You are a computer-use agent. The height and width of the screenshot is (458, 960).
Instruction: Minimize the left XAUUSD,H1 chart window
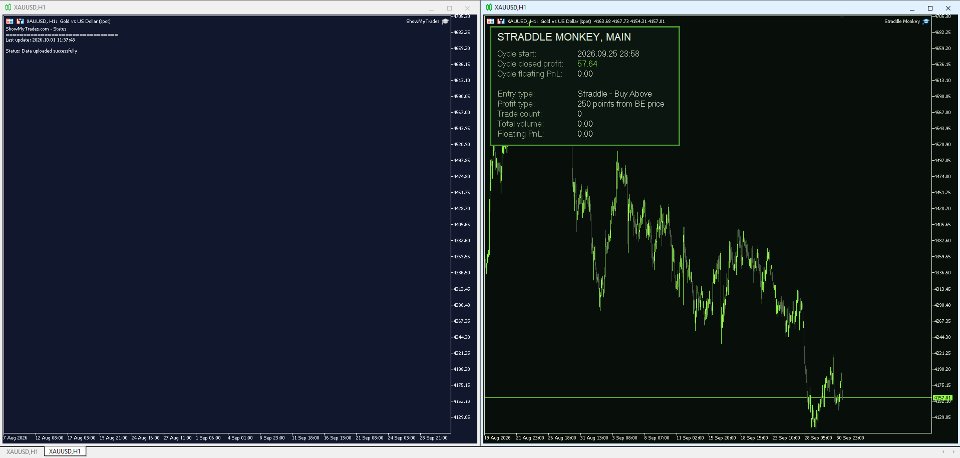click(x=432, y=8)
